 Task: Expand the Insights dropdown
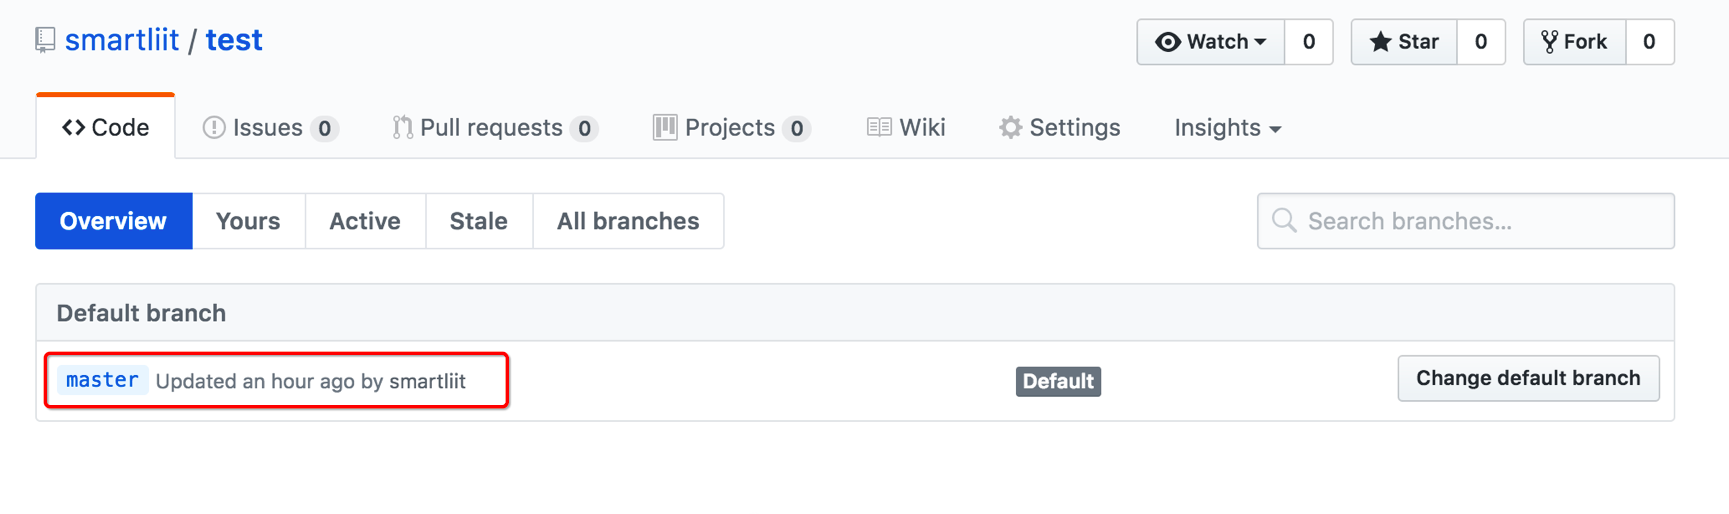coord(1227,128)
